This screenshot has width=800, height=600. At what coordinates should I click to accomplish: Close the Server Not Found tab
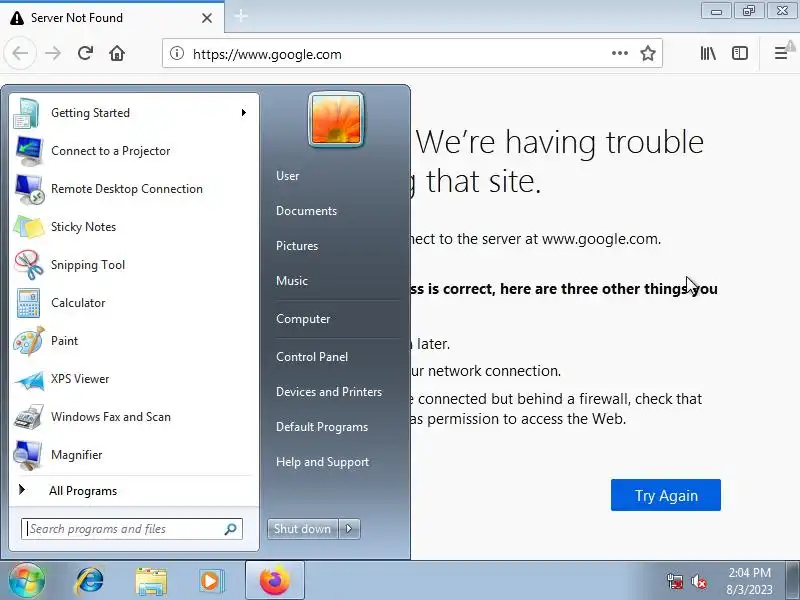click(207, 18)
